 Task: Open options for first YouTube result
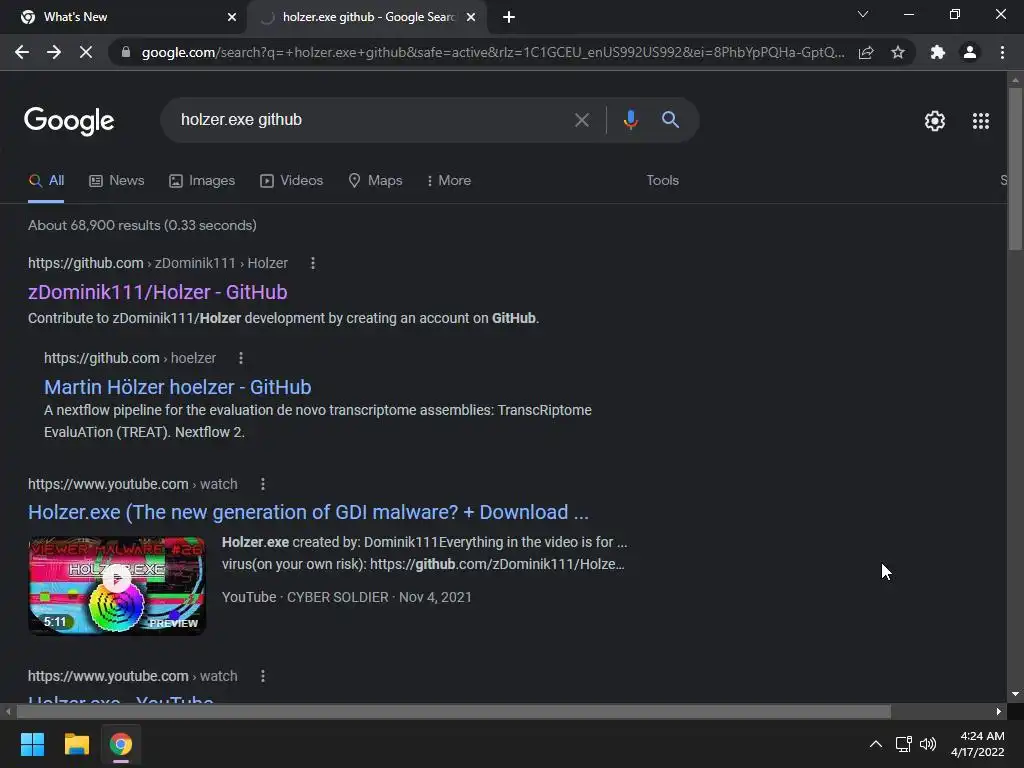pyautogui.click(x=263, y=484)
